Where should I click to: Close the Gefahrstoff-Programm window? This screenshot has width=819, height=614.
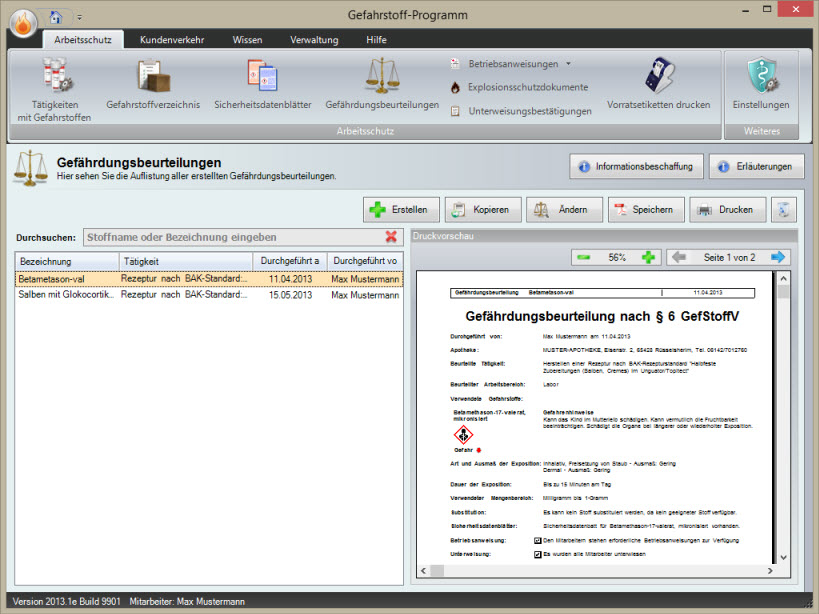coord(795,9)
